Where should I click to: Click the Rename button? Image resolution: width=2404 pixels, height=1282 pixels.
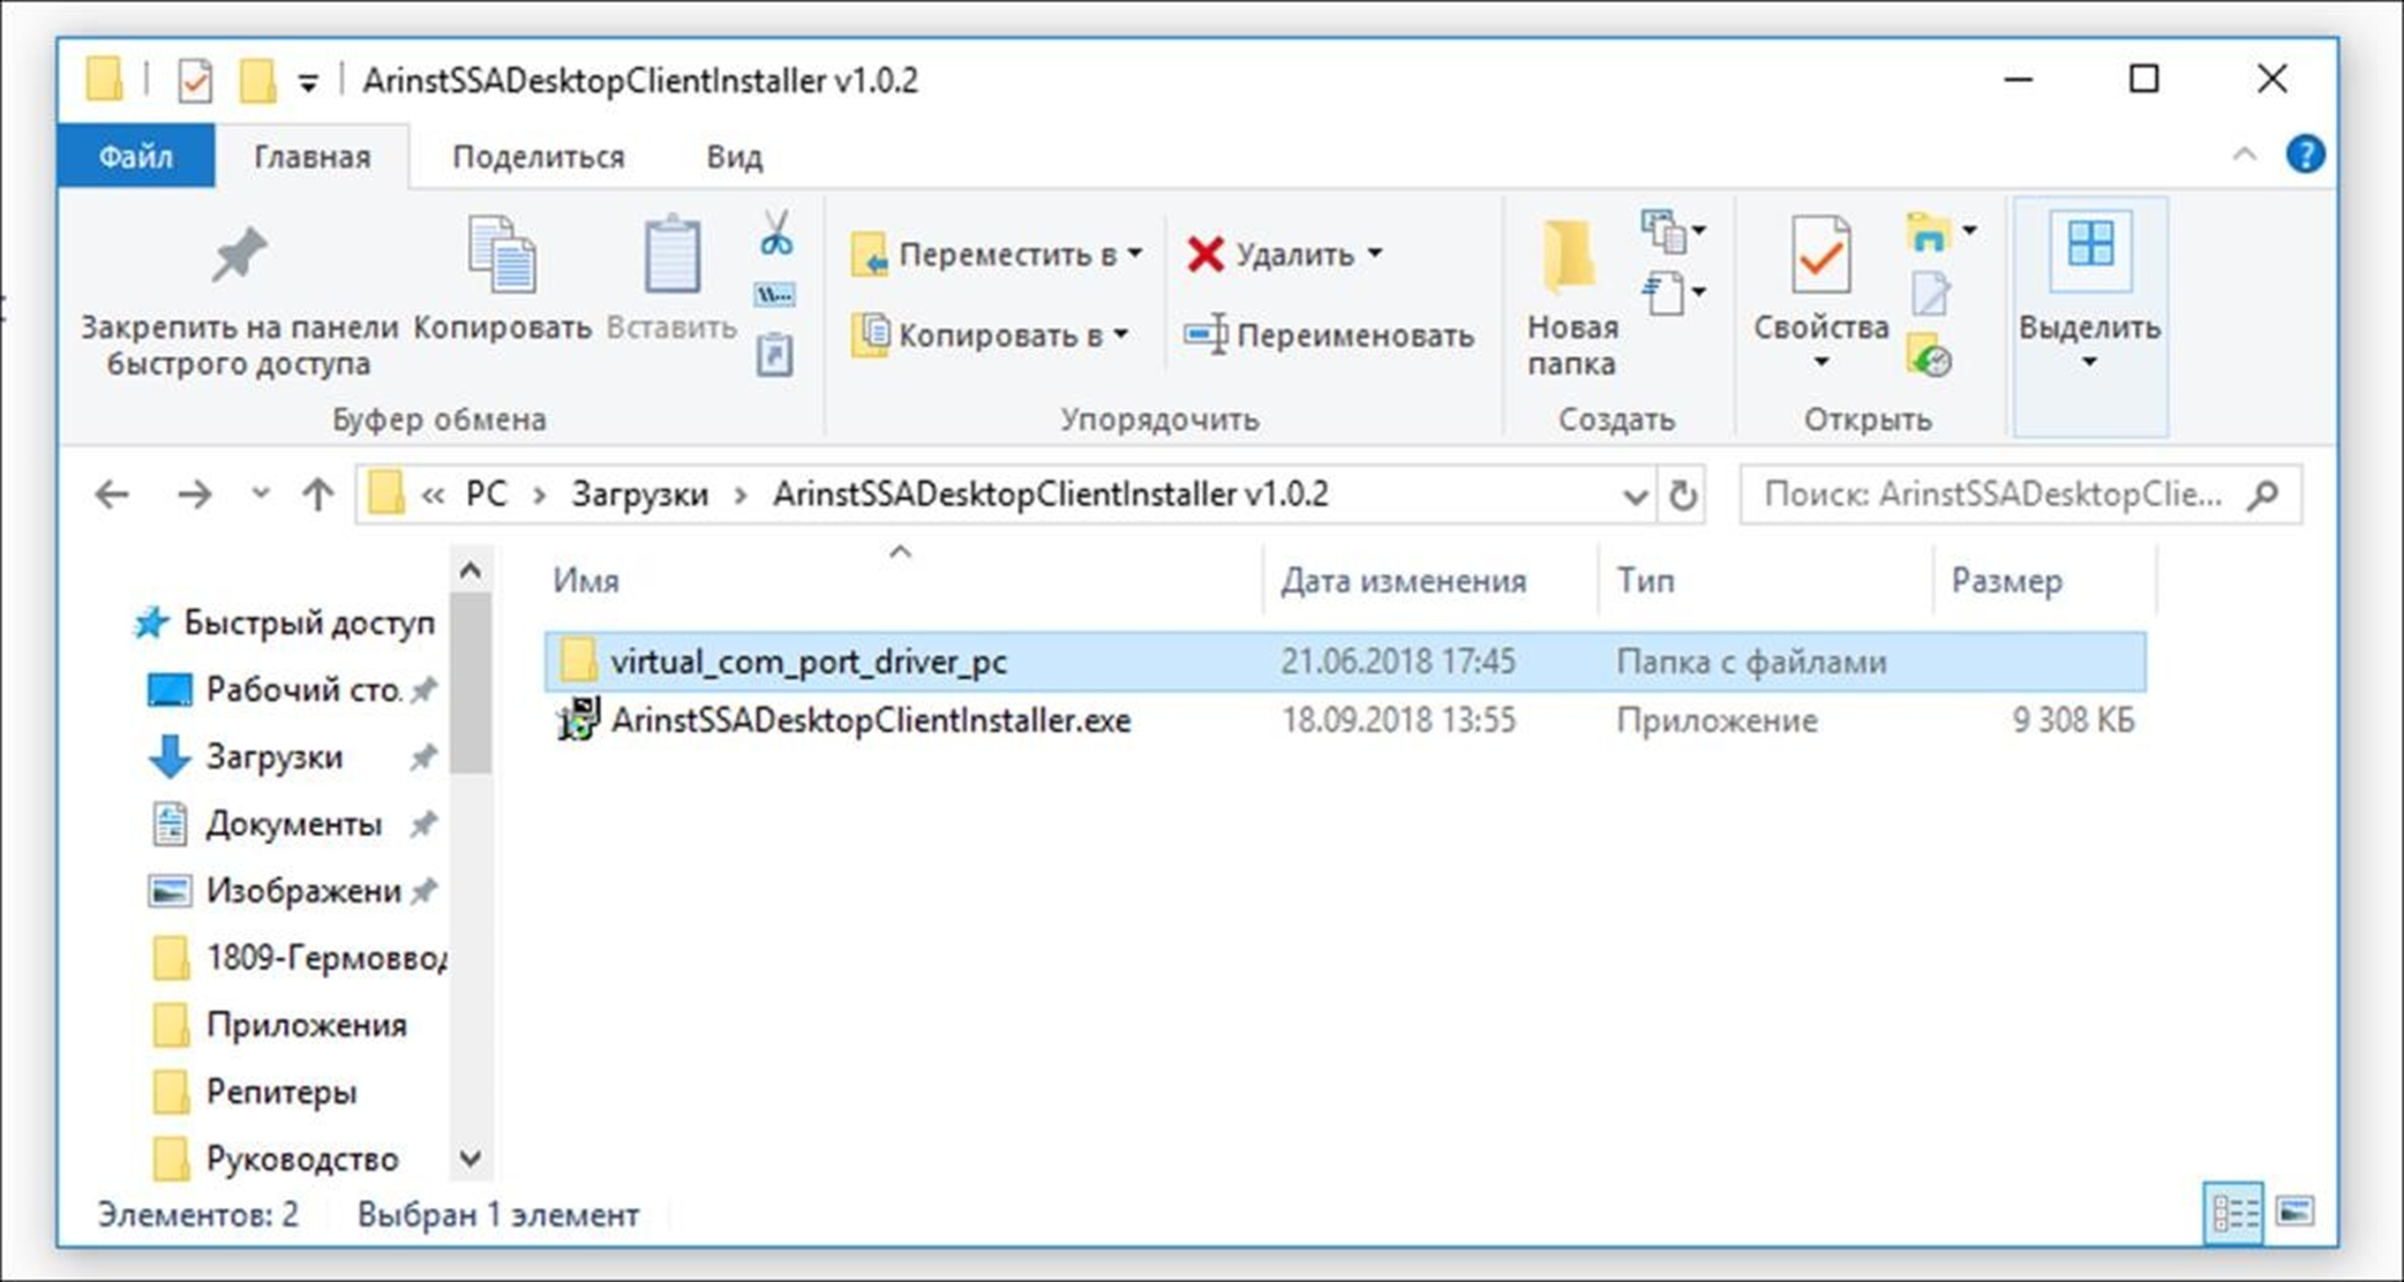click(x=1328, y=335)
